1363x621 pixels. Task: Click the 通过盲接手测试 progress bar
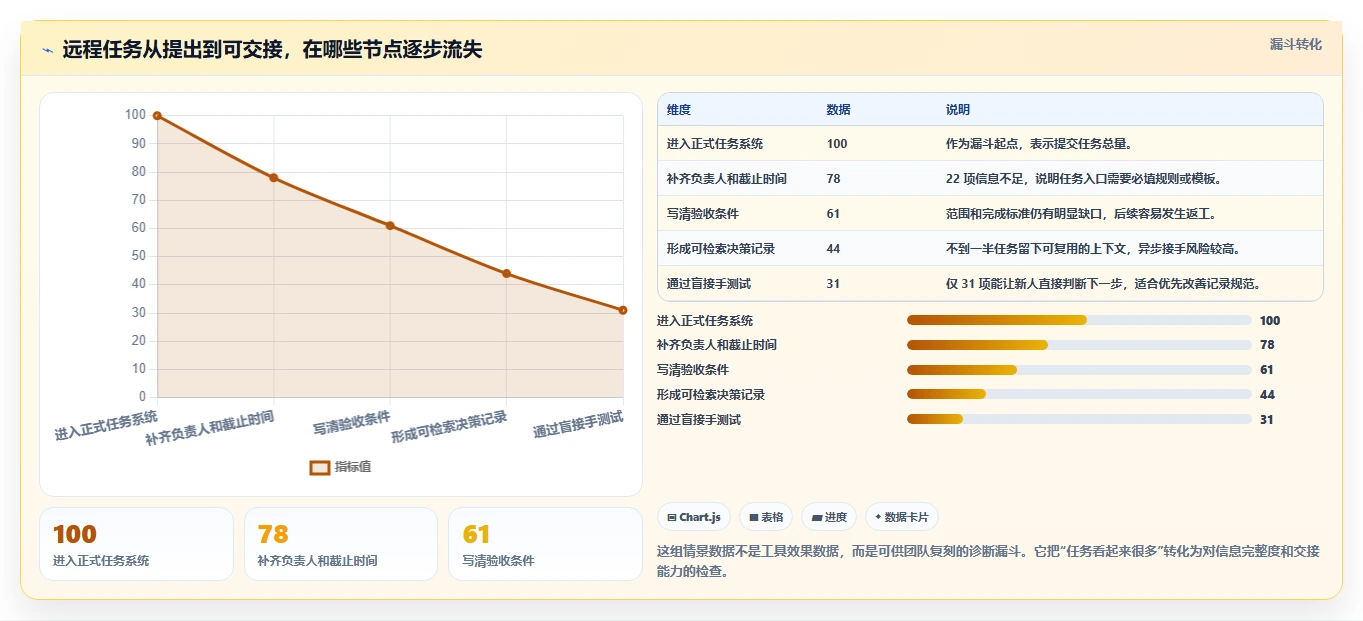point(1079,420)
